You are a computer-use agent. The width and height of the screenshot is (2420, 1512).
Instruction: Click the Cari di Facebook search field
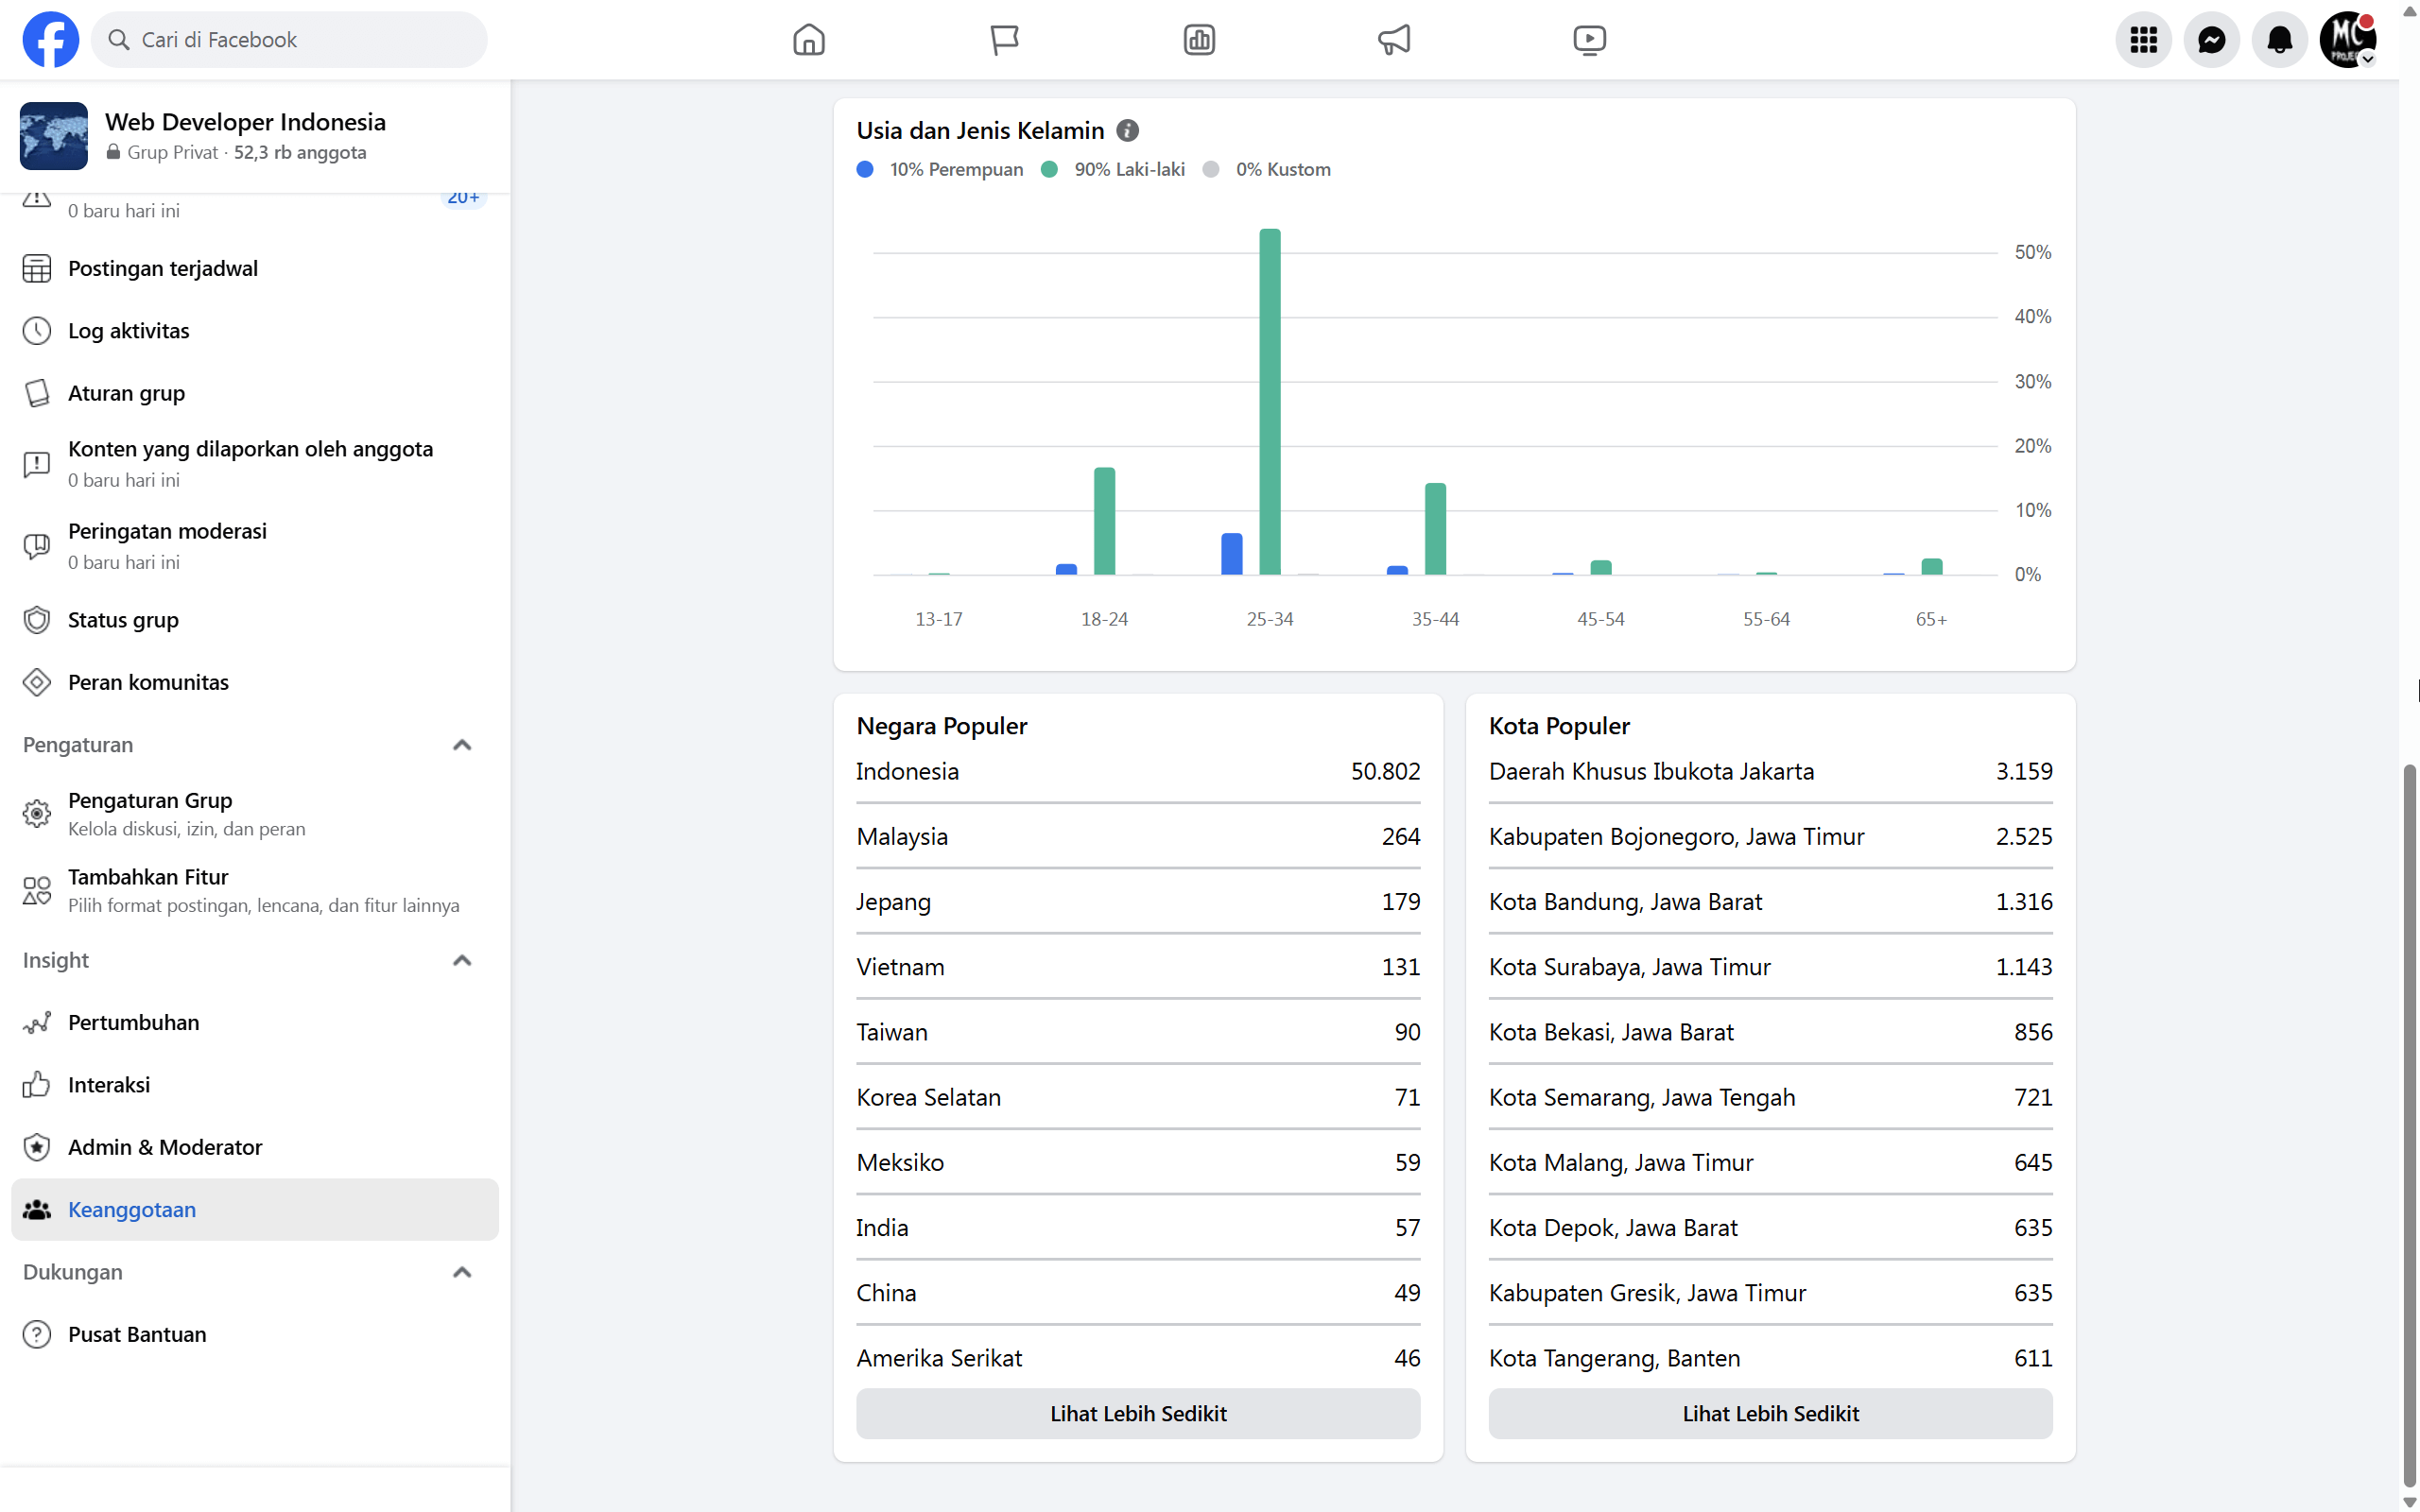tap(290, 40)
